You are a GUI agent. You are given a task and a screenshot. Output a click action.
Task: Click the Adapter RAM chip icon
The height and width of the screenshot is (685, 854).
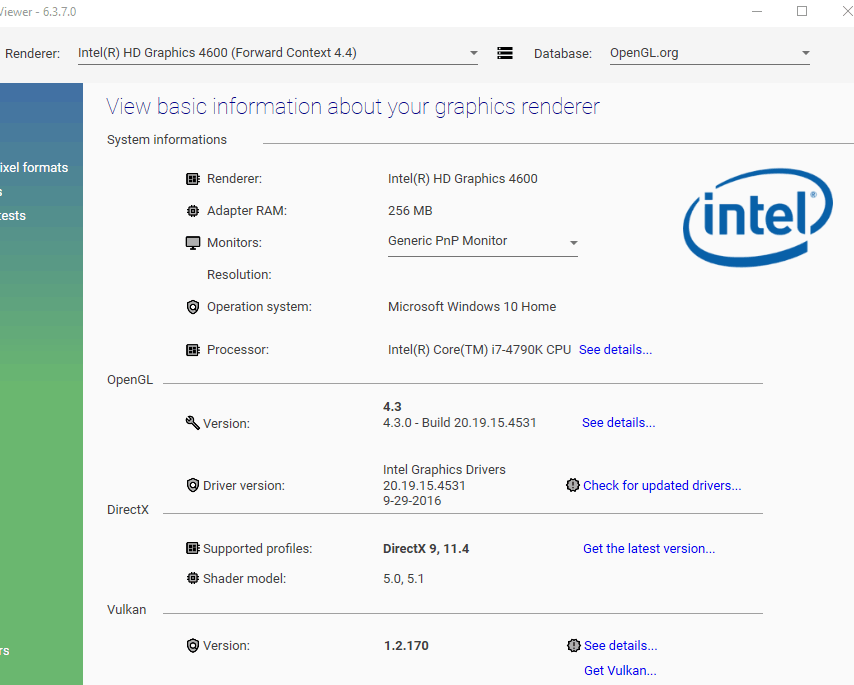(x=193, y=211)
